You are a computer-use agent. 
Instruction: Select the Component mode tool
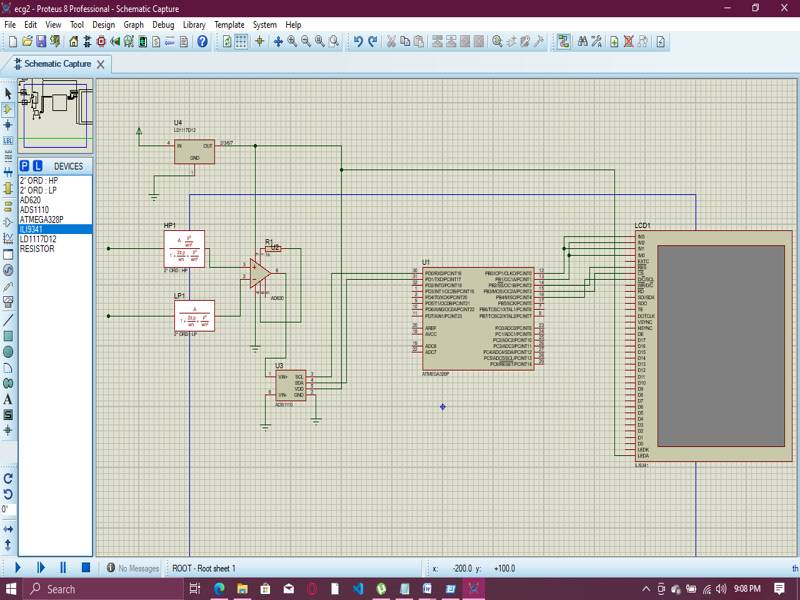coord(8,109)
